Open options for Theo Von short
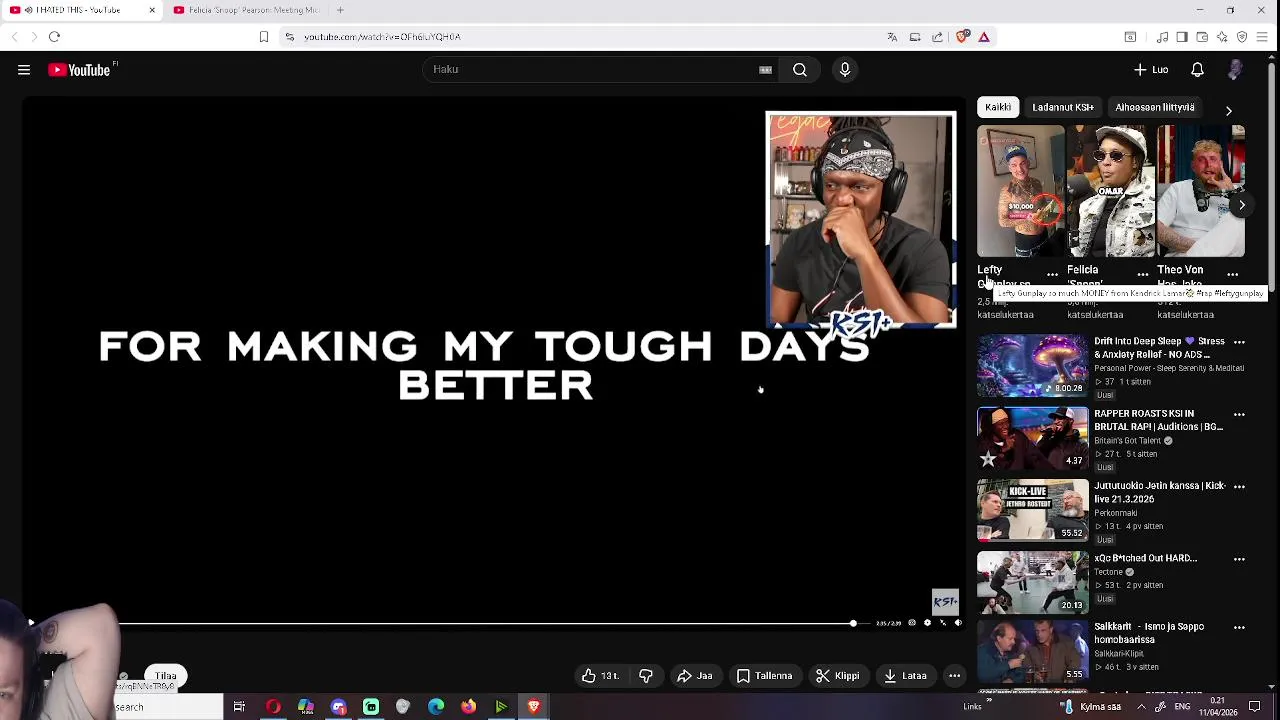1280x720 pixels. (x=1232, y=274)
